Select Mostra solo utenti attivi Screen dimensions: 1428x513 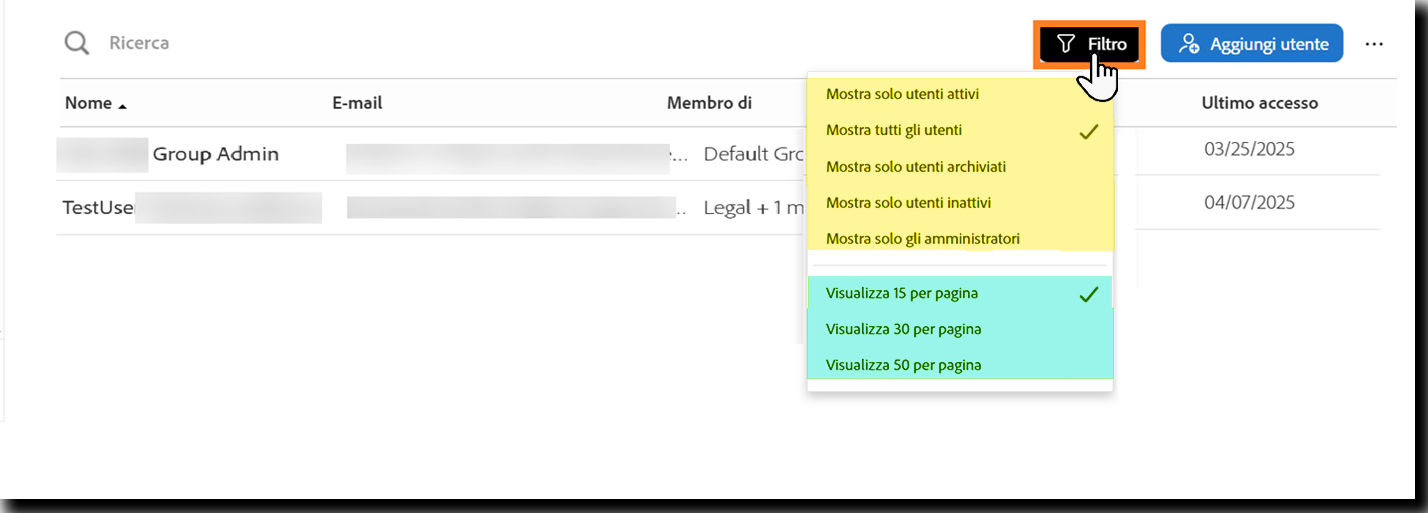point(902,94)
